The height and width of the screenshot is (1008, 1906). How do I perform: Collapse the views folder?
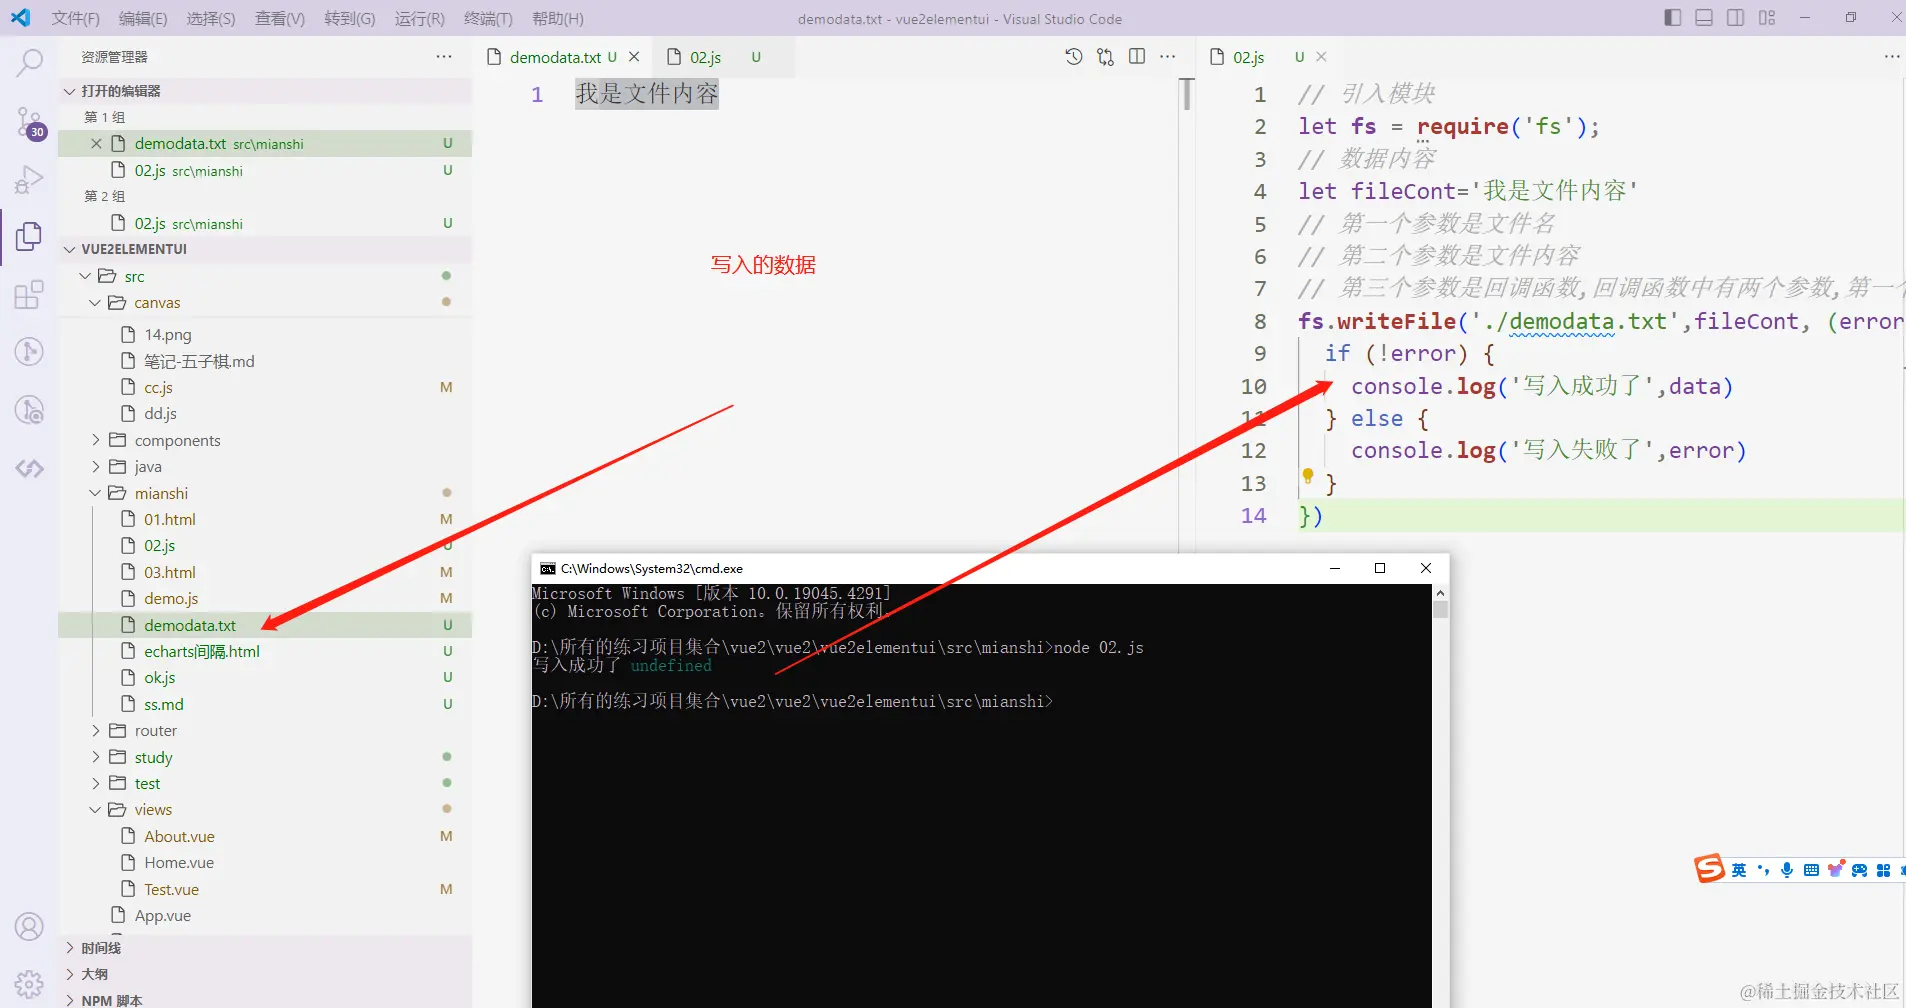(x=265, y=809)
